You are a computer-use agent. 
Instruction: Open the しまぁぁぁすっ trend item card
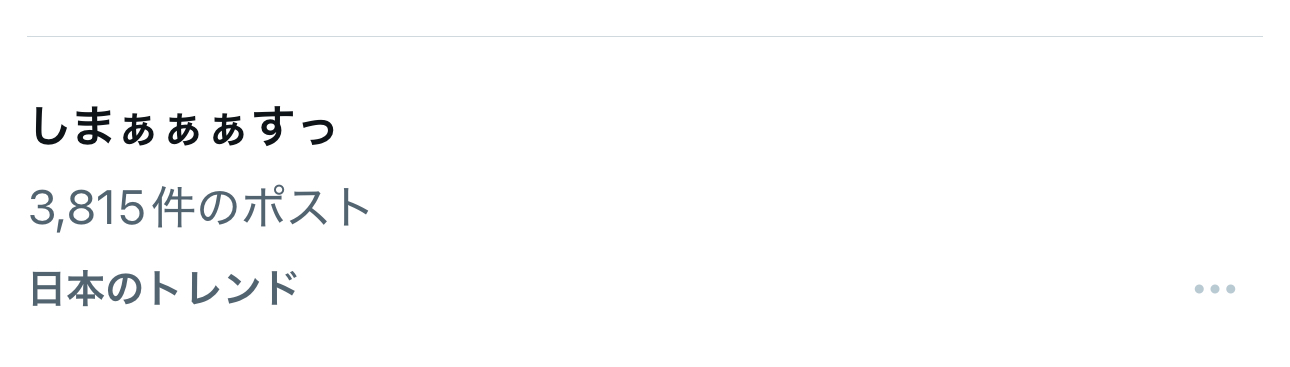pyautogui.click(x=645, y=202)
